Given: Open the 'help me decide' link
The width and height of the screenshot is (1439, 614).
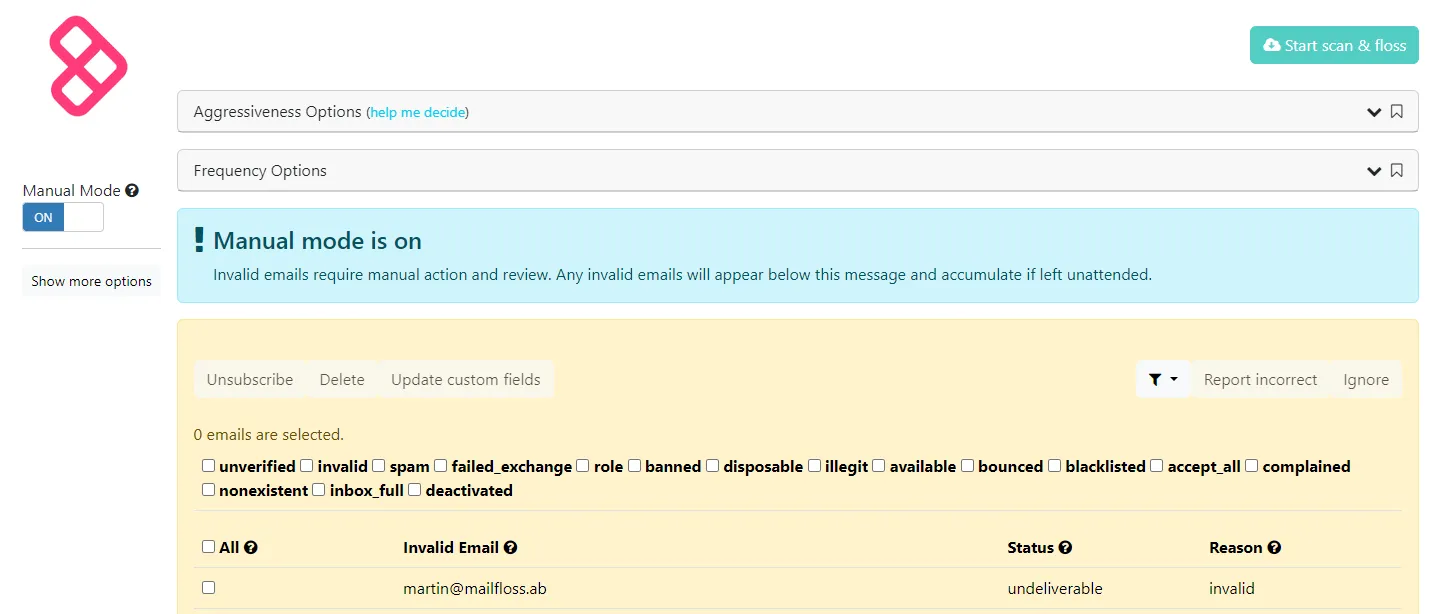Looking at the screenshot, I should pyautogui.click(x=417, y=113).
